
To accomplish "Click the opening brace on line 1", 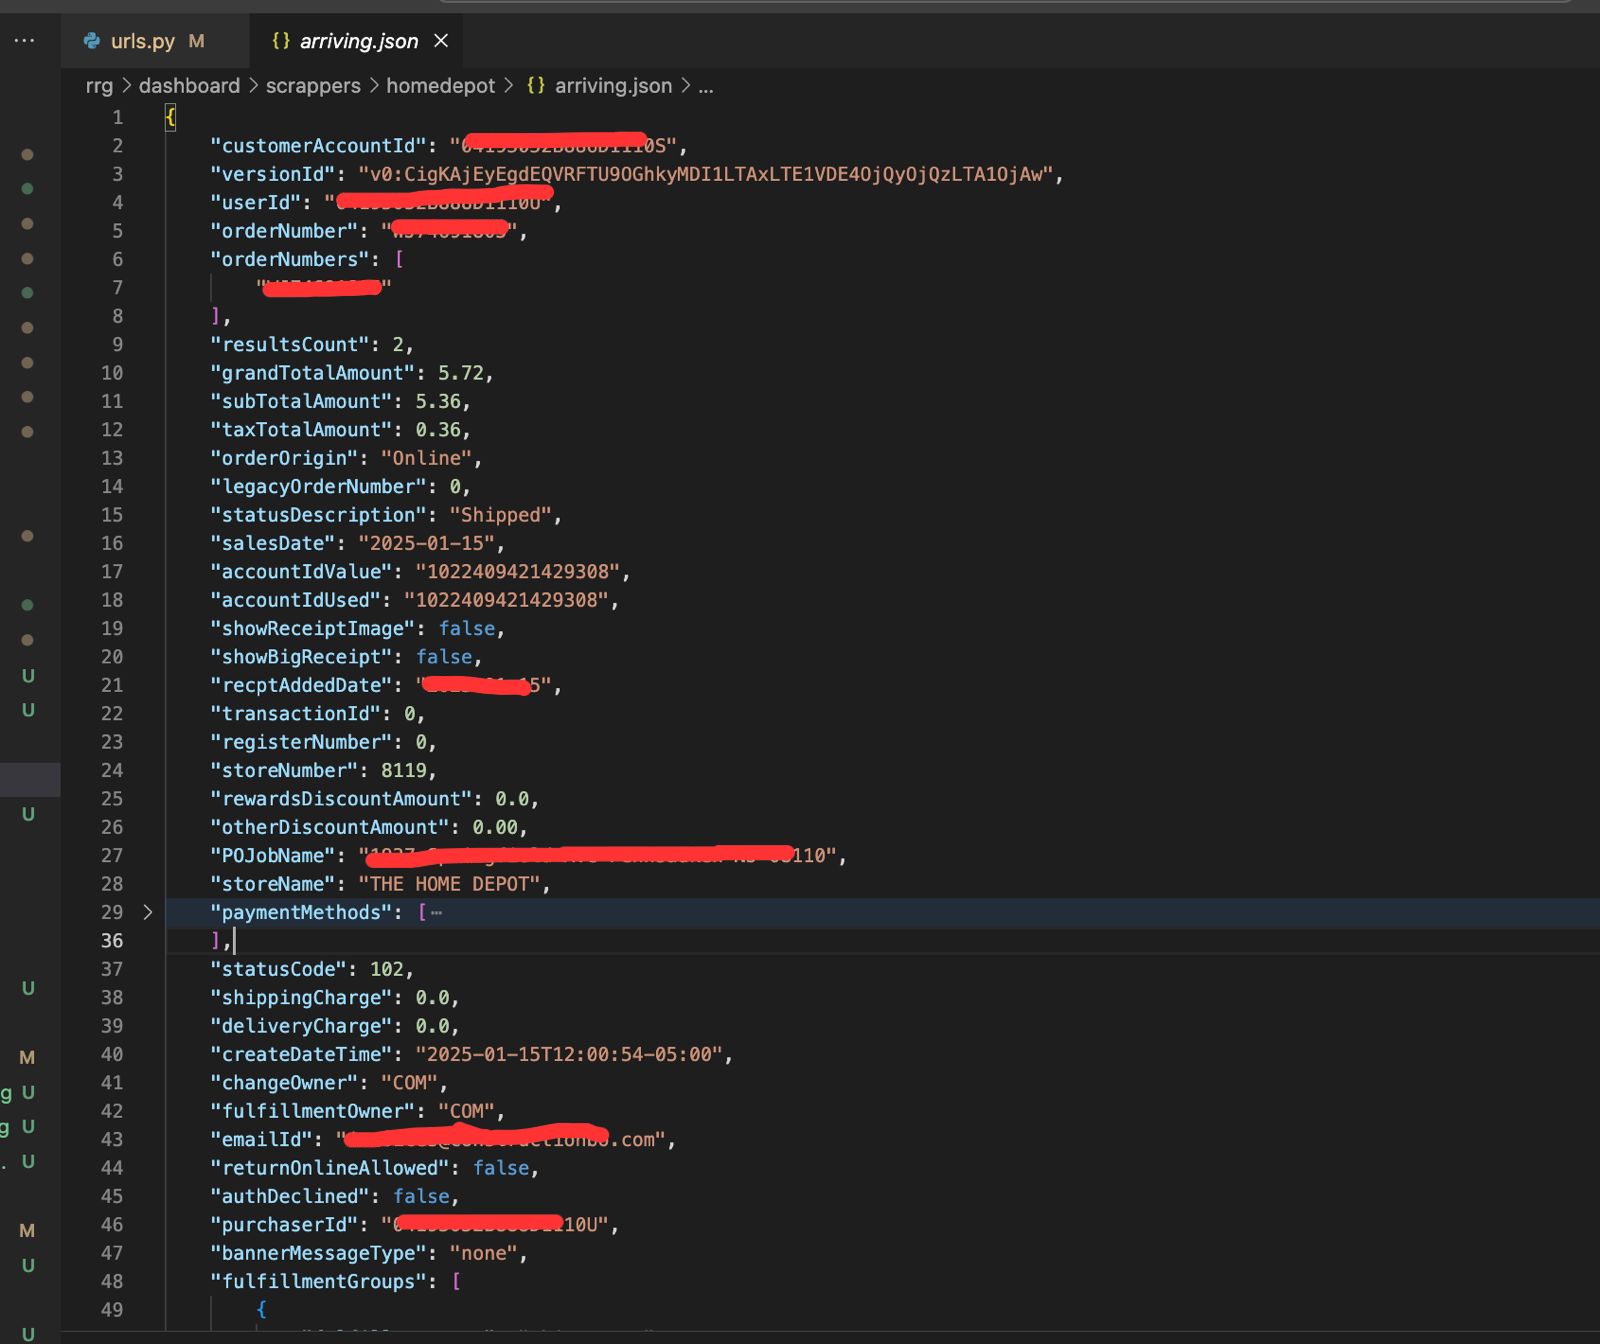I will [x=170, y=117].
